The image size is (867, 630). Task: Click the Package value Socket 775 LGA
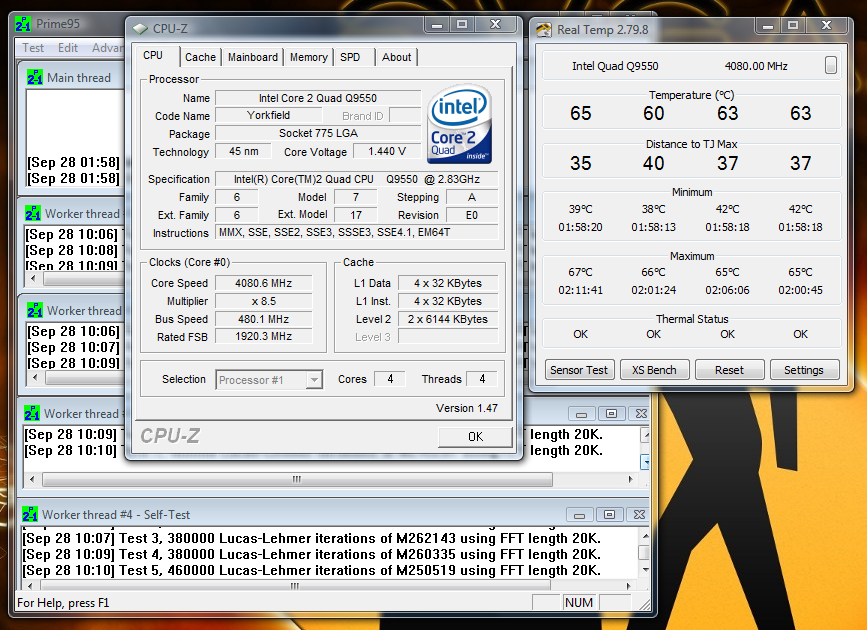317,133
